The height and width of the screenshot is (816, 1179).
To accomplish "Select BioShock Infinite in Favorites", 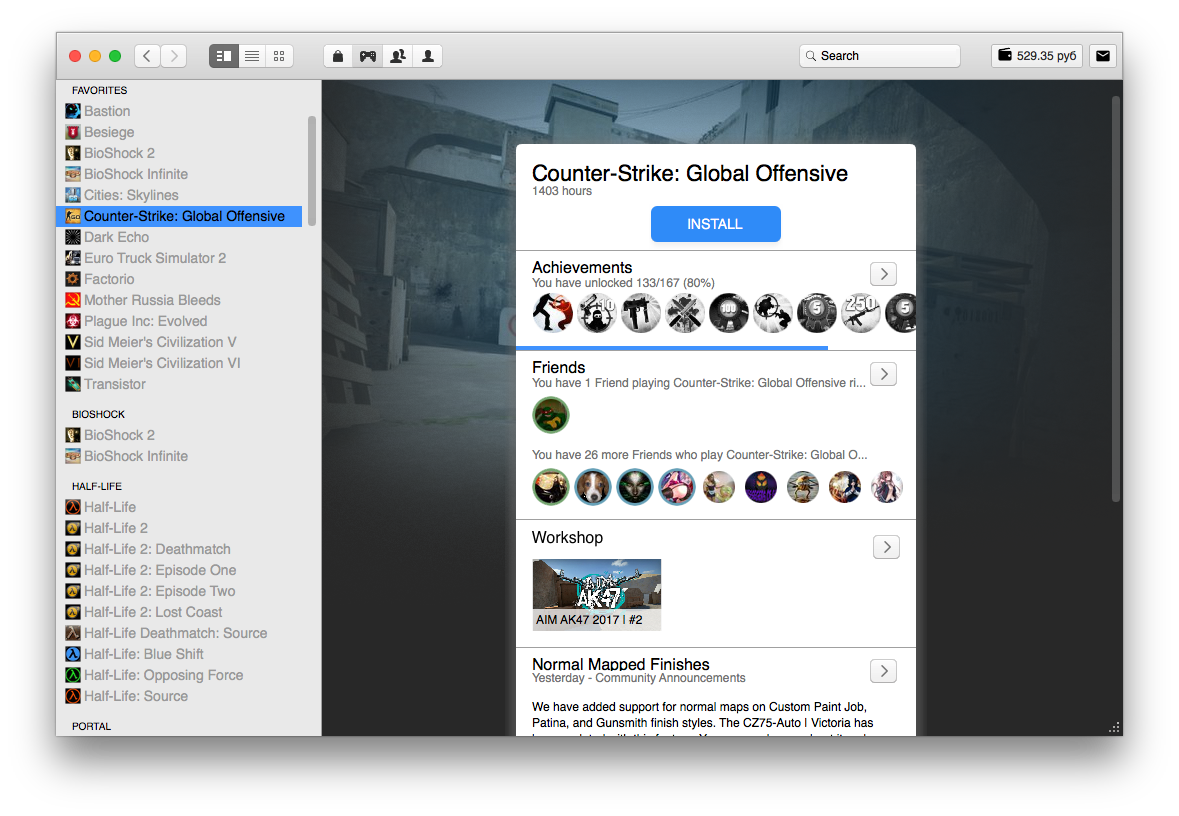I will [179, 174].
